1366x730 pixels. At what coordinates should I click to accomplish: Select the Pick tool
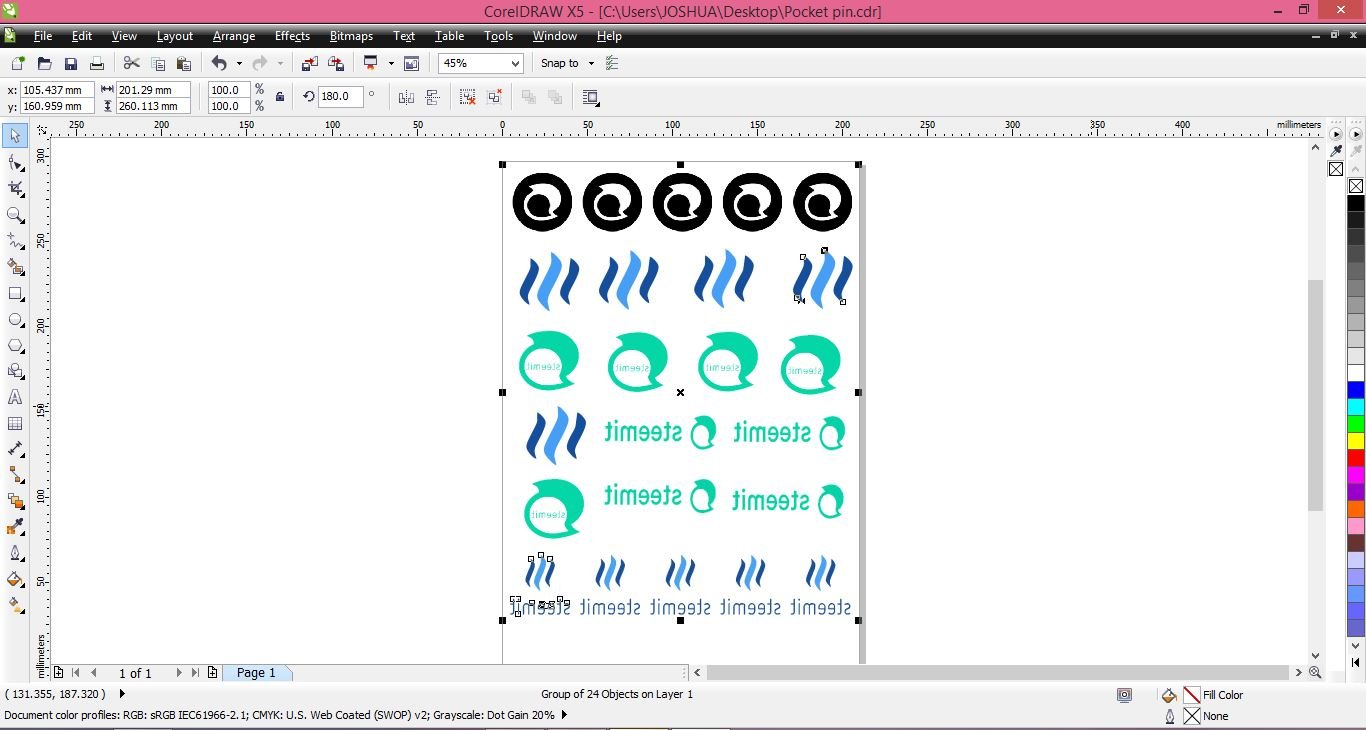tap(15, 136)
